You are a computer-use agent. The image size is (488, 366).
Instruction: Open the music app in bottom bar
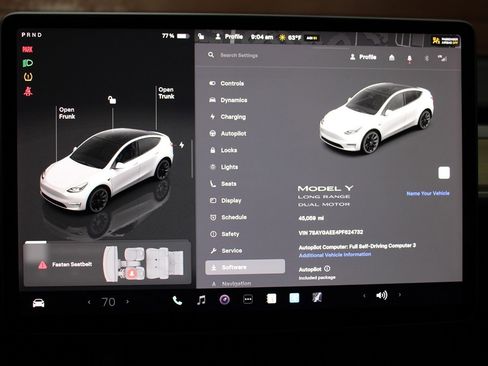coord(201,300)
